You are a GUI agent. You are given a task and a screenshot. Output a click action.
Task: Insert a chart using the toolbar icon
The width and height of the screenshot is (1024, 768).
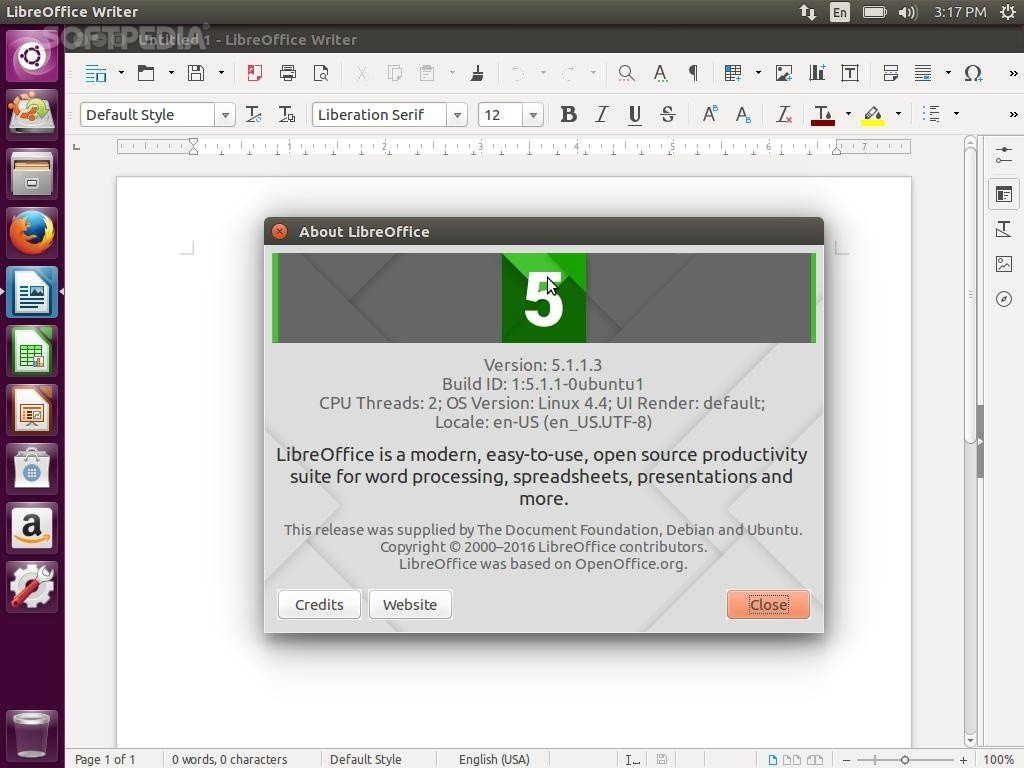(x=817, y=73)
